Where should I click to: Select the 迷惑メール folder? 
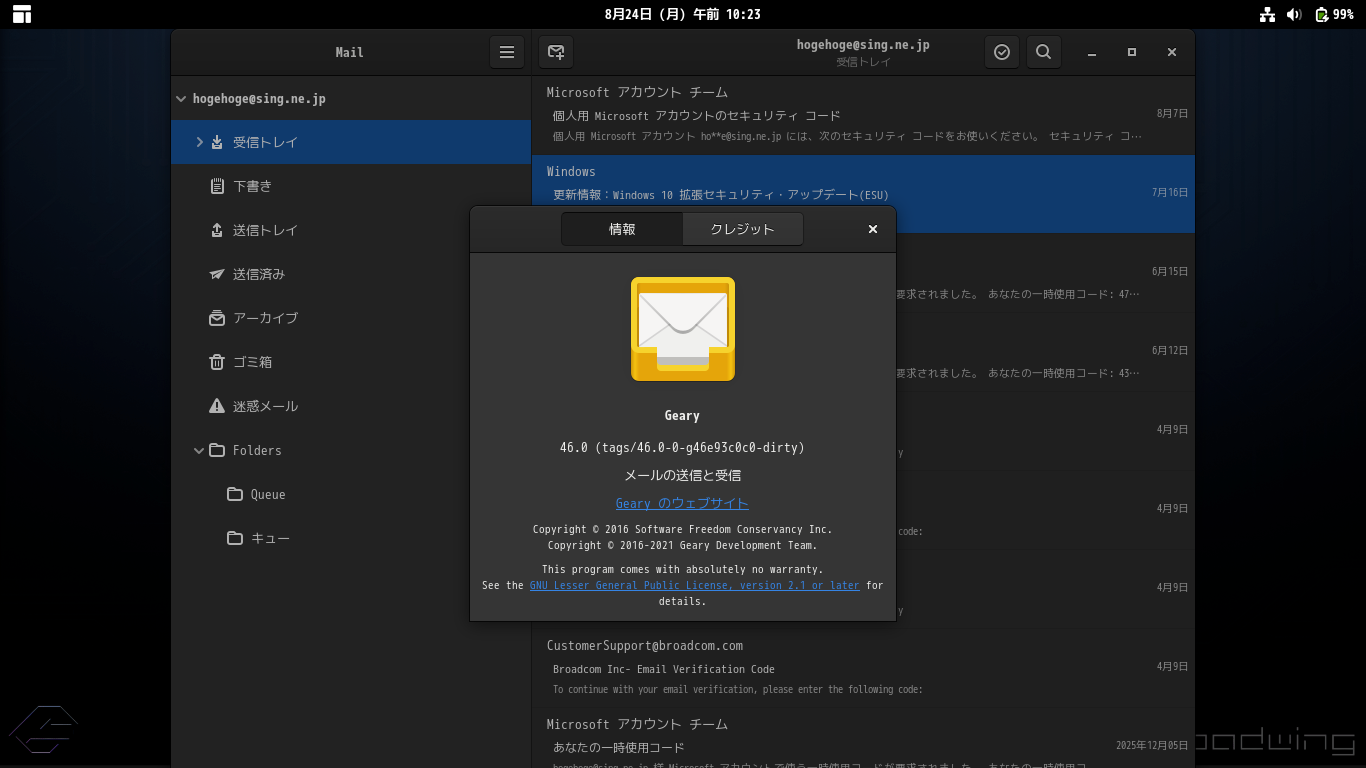(x=351, y=406)
